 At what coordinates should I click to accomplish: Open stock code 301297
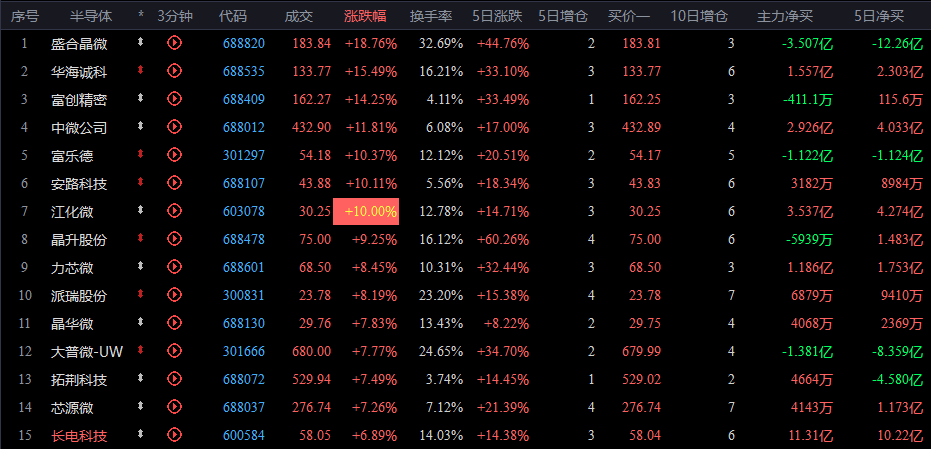click(244, 156)
